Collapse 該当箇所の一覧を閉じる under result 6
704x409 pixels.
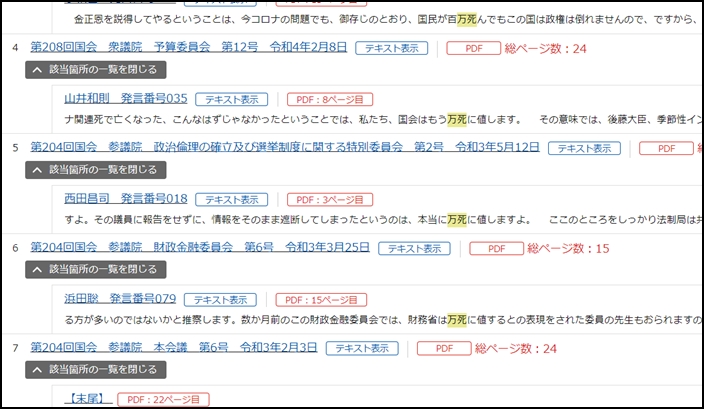click(96, 269)
